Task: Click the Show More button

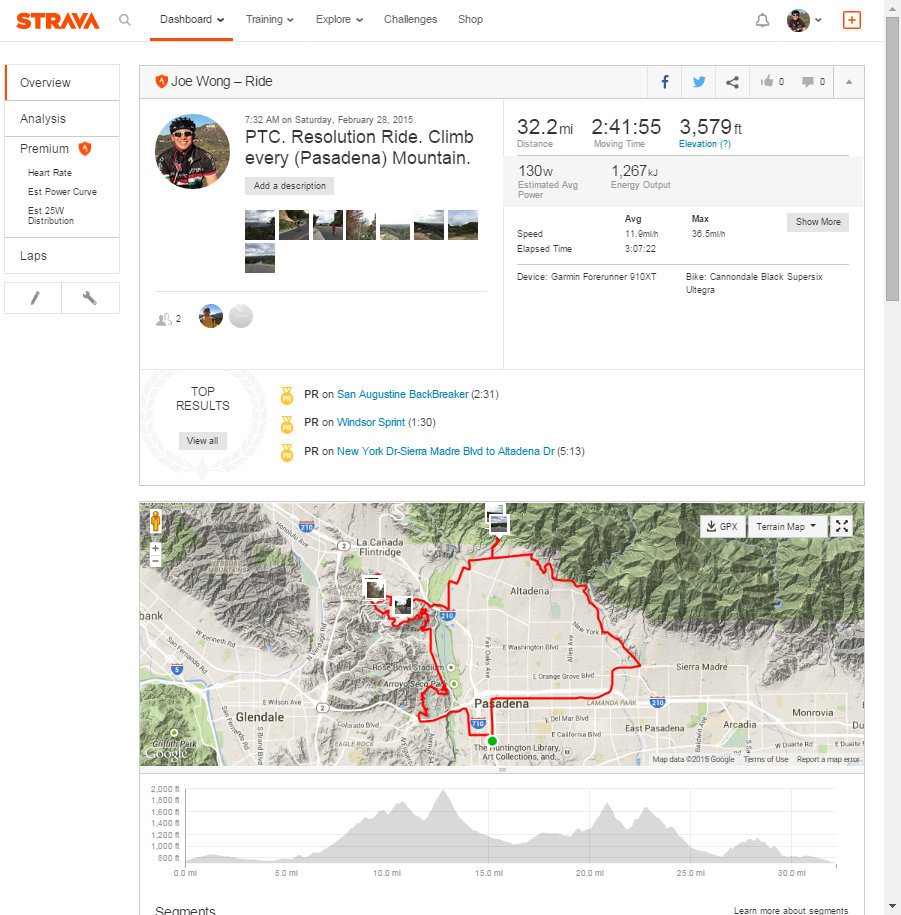Action: point(817,222)
